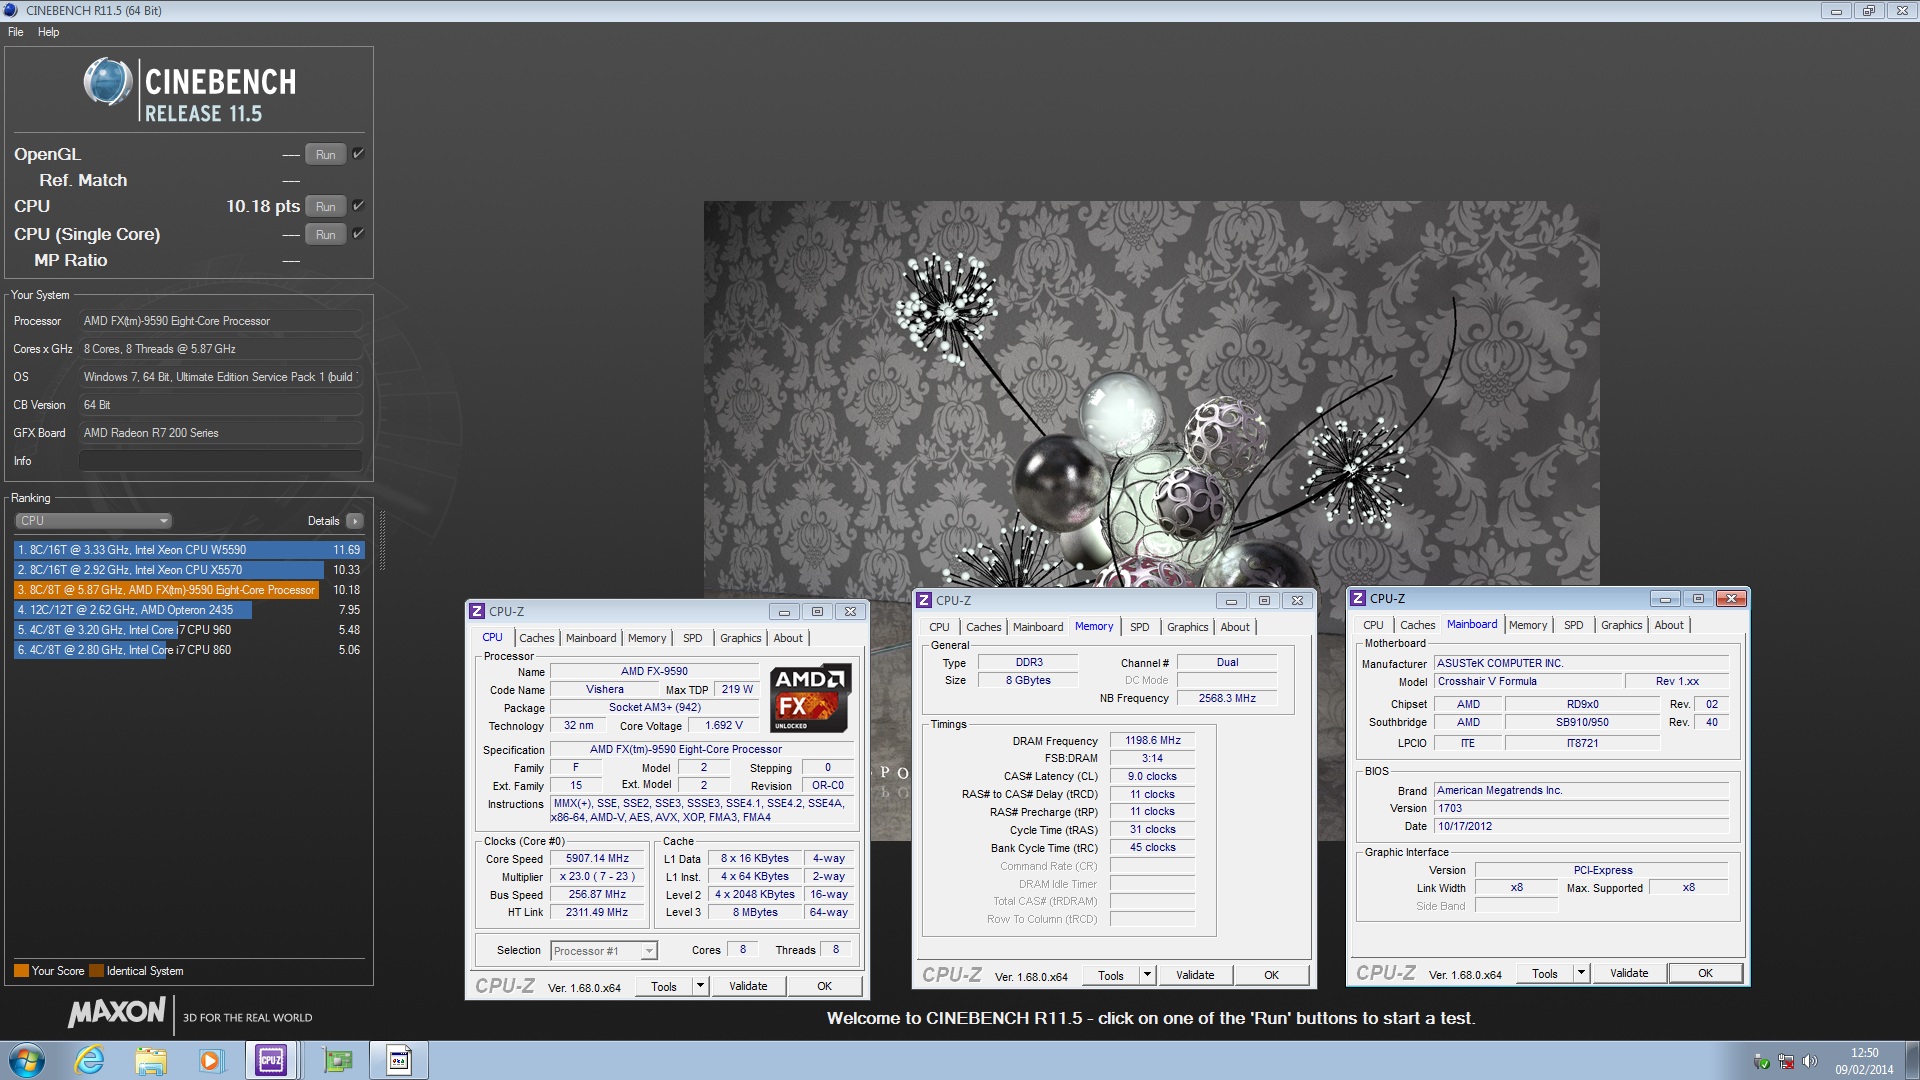This screenshot has height=1080, width=1920.
Task: Toggle the CPU test checkbox
Action: point(358,205)
